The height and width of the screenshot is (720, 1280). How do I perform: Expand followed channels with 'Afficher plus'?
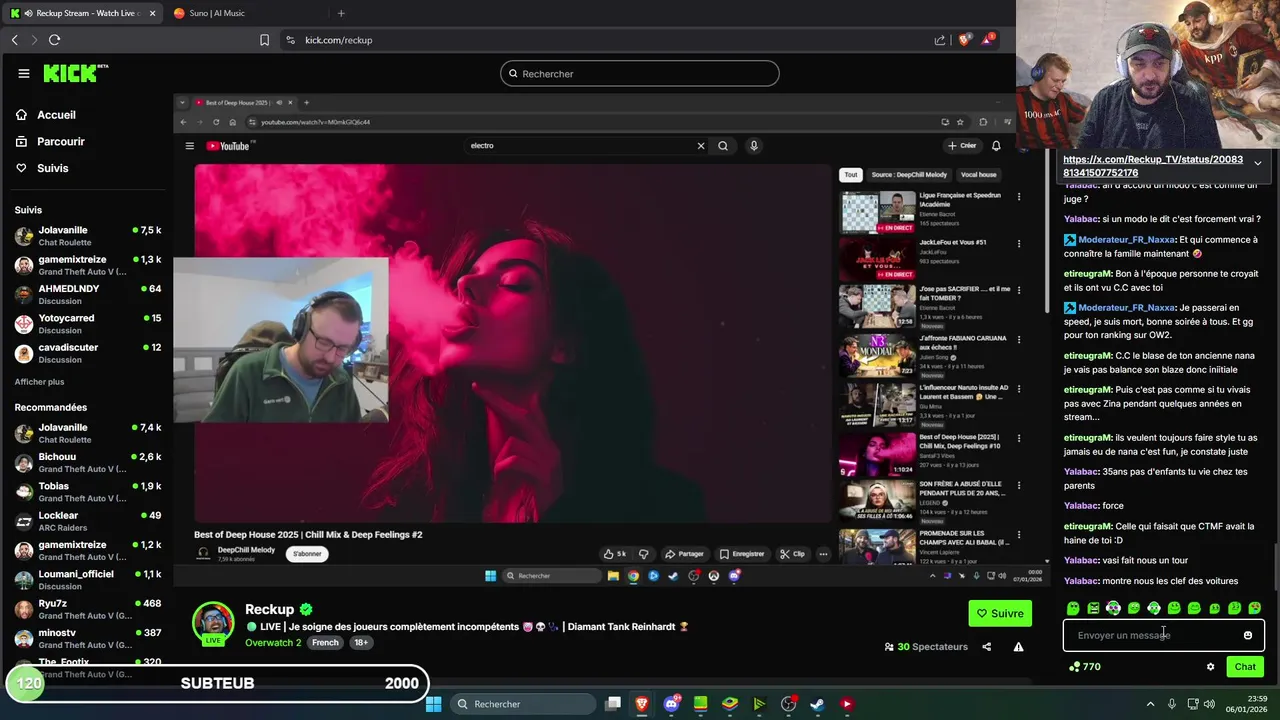click(39, 382)
